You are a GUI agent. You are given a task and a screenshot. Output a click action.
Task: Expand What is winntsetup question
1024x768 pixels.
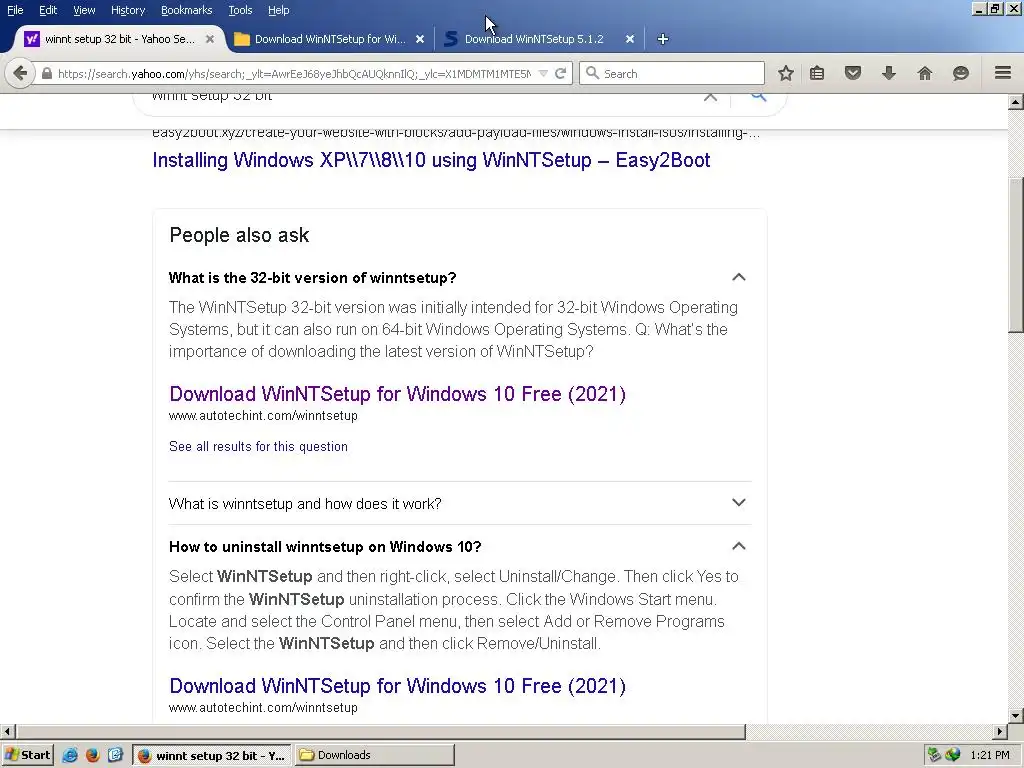coord(739,502)
